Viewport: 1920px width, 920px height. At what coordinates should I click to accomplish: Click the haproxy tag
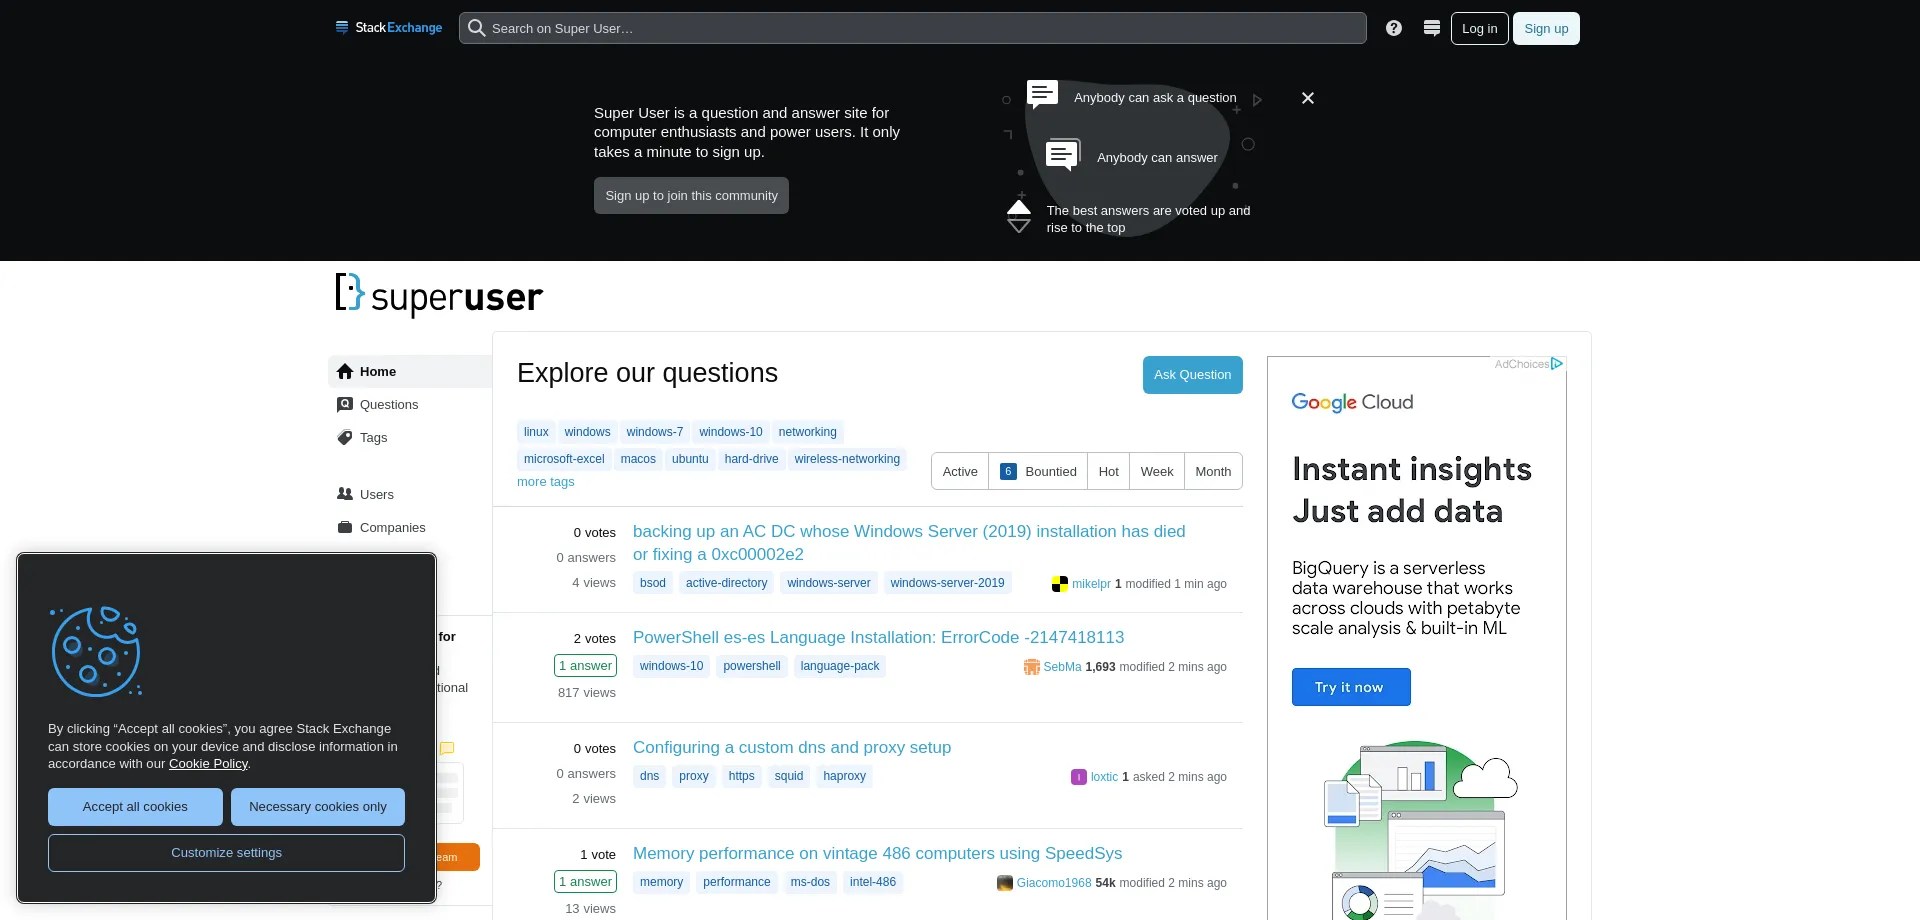[x=845, y=776]
